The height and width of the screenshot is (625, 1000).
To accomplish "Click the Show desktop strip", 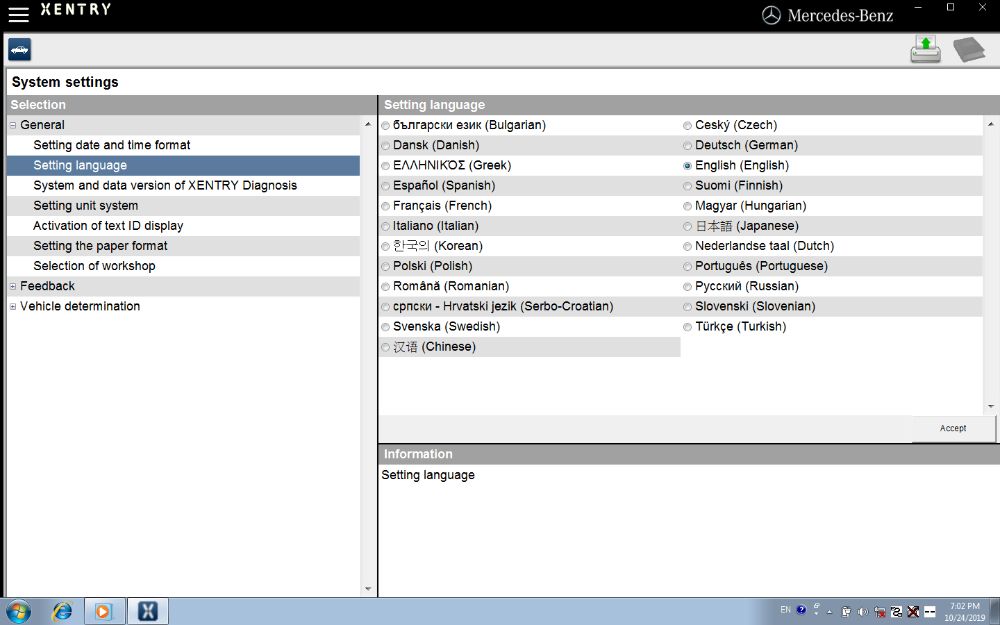I will (x=995, y=612).
